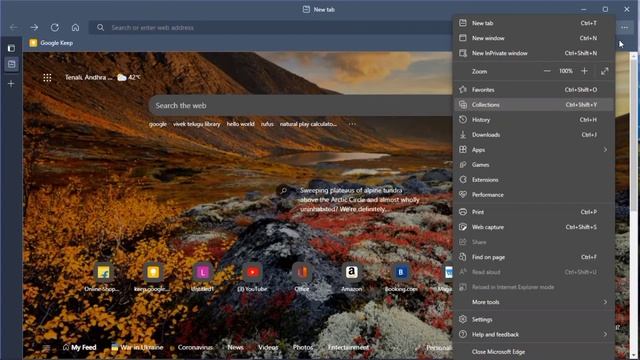Screen dimensions: 640x360
Task: Toggle the vertical tabs panel icon
Action: [x=11, y=48]
